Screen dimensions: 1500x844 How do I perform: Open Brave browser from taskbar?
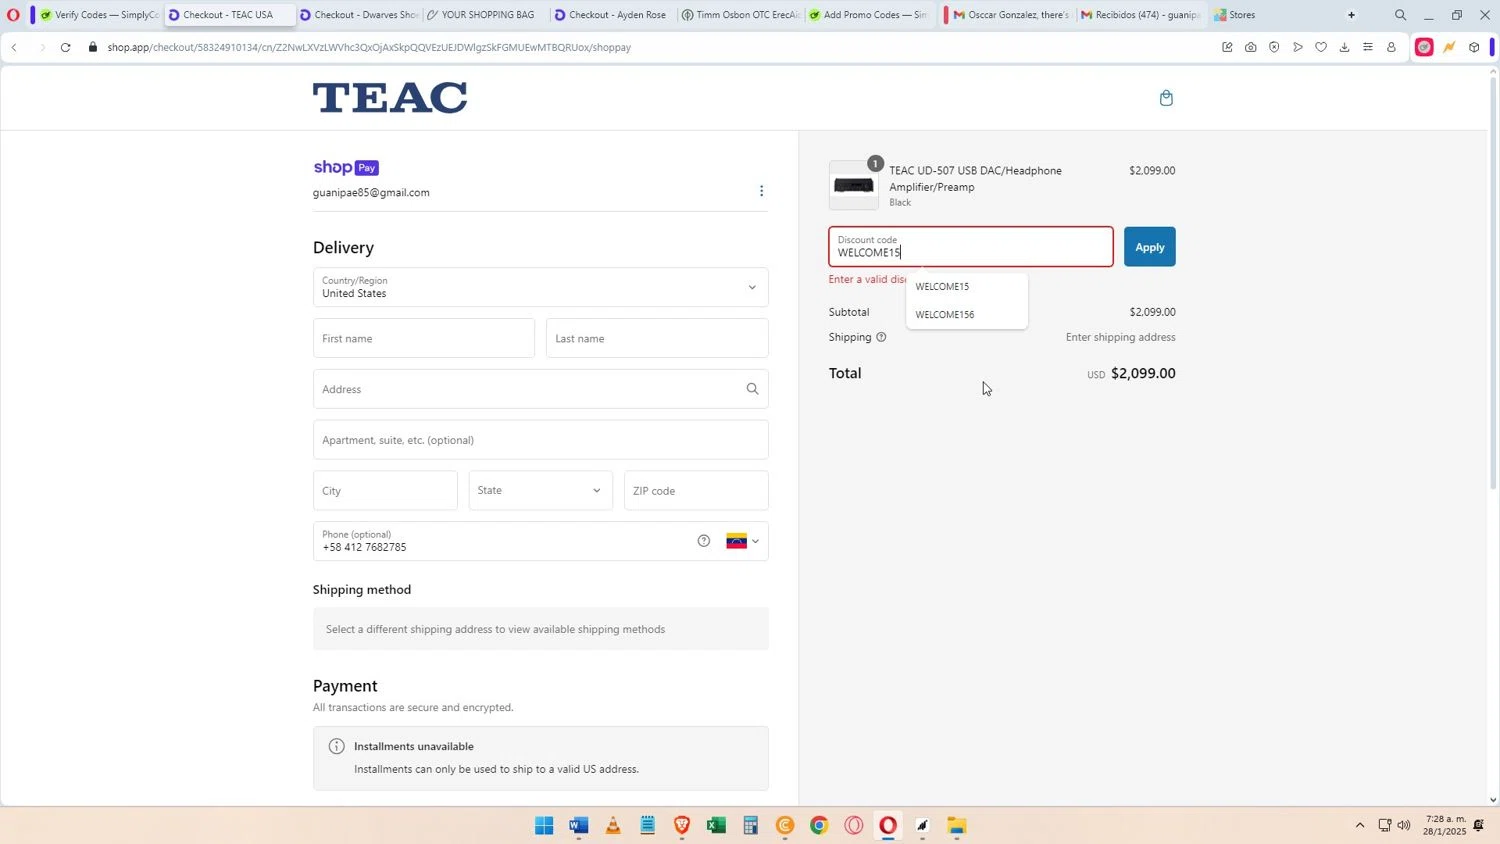682,825
